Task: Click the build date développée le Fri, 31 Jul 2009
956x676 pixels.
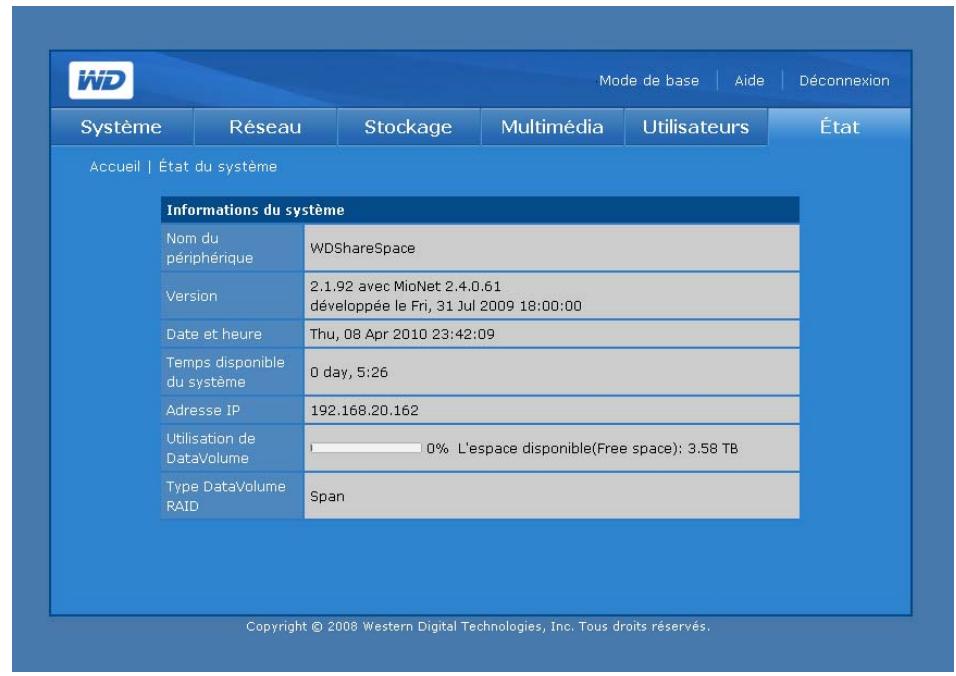Action: coord(446,305)
